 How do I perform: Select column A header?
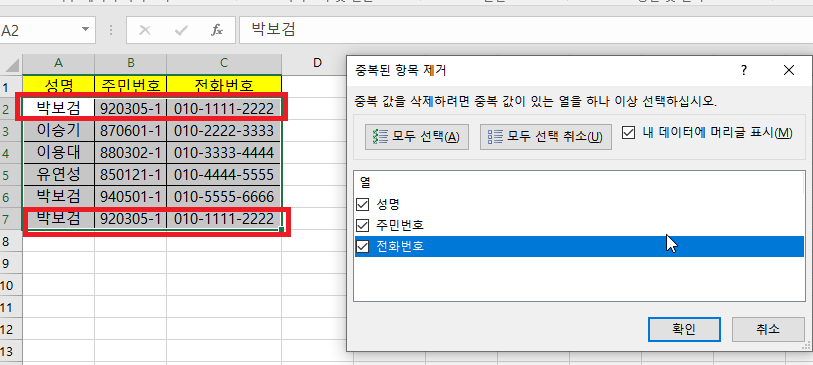point(59,63)
